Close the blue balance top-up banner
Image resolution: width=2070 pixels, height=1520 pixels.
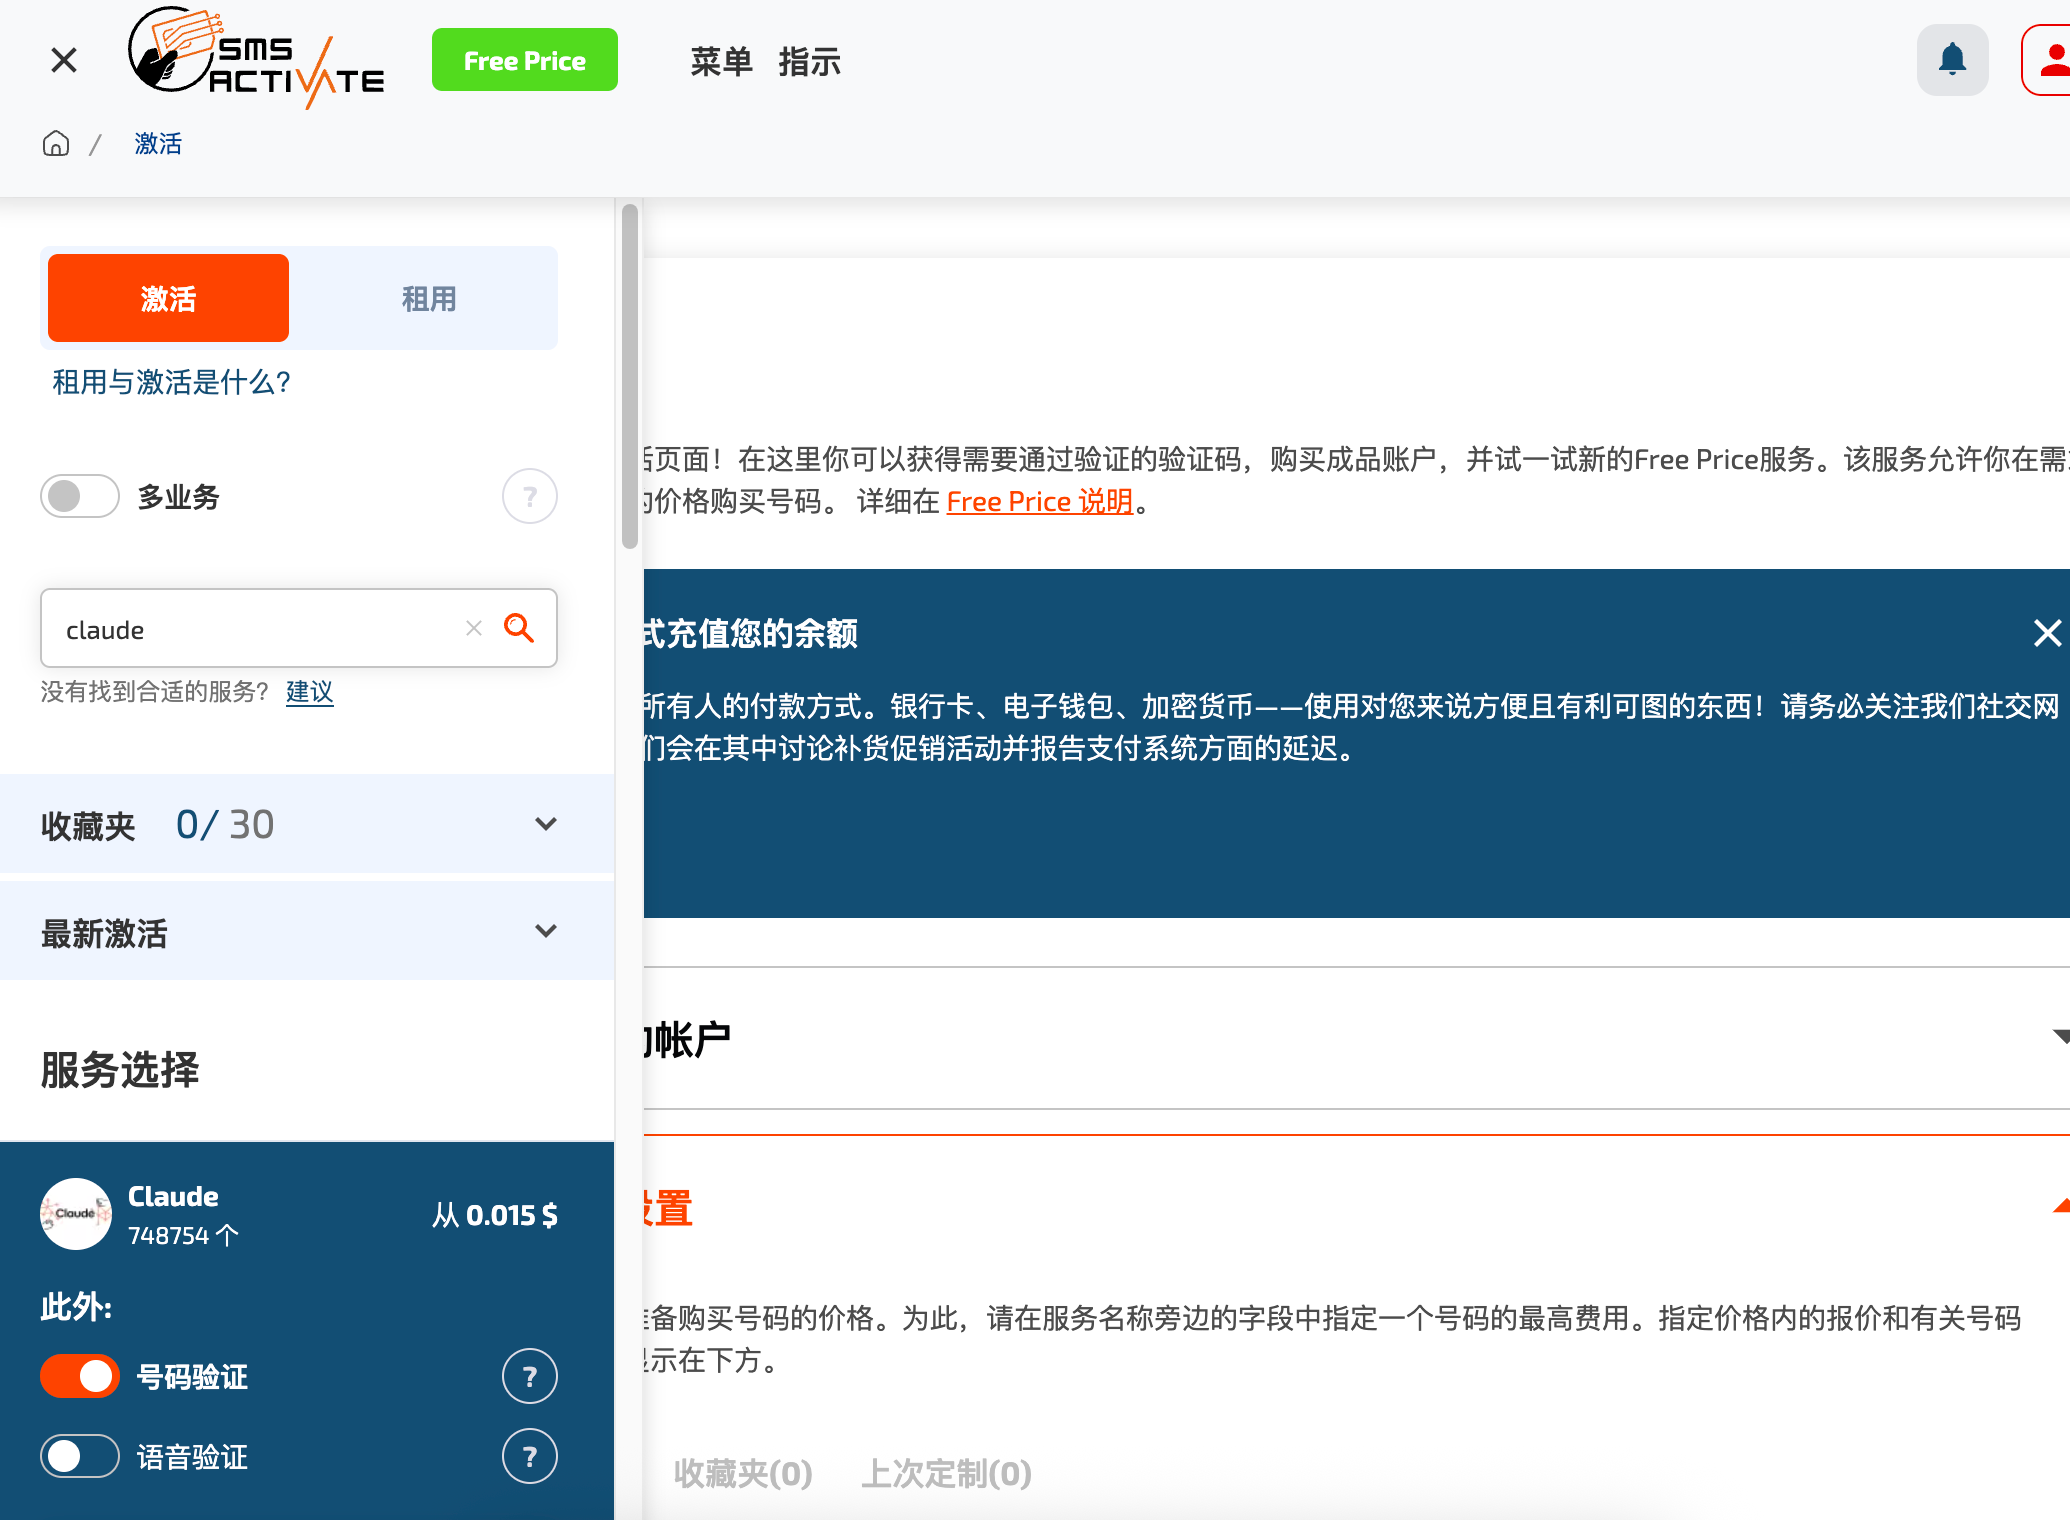pyautogui.click(x=2047, y=633)
